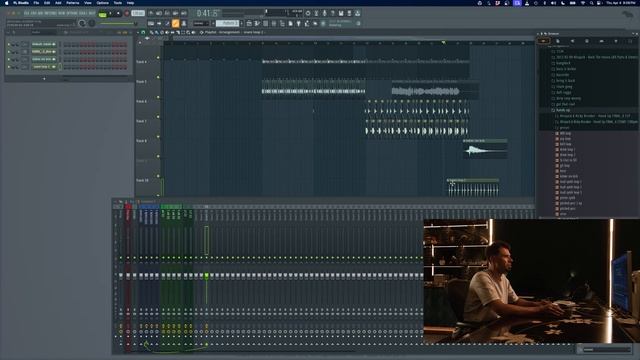Select the Zoom tool in playlist toolbar
640x360 pixels.
tap(188, 32)
